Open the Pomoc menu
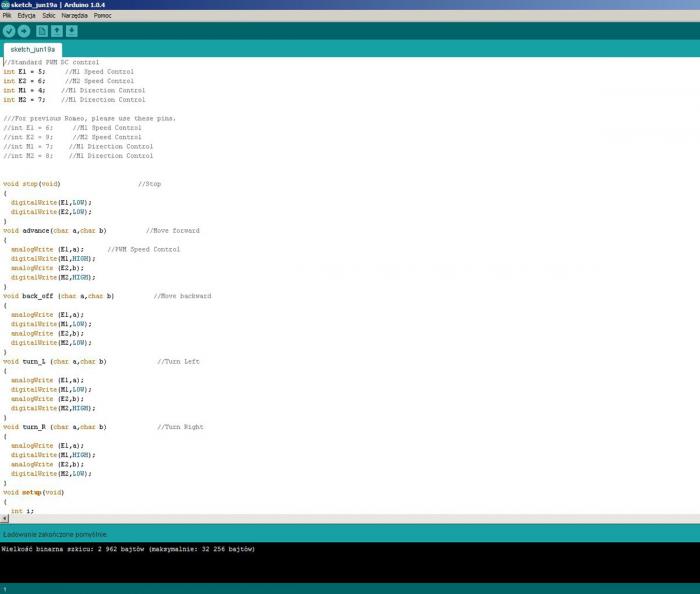The height and width of the screenshot is (594, 700). (x=103, y=16)
